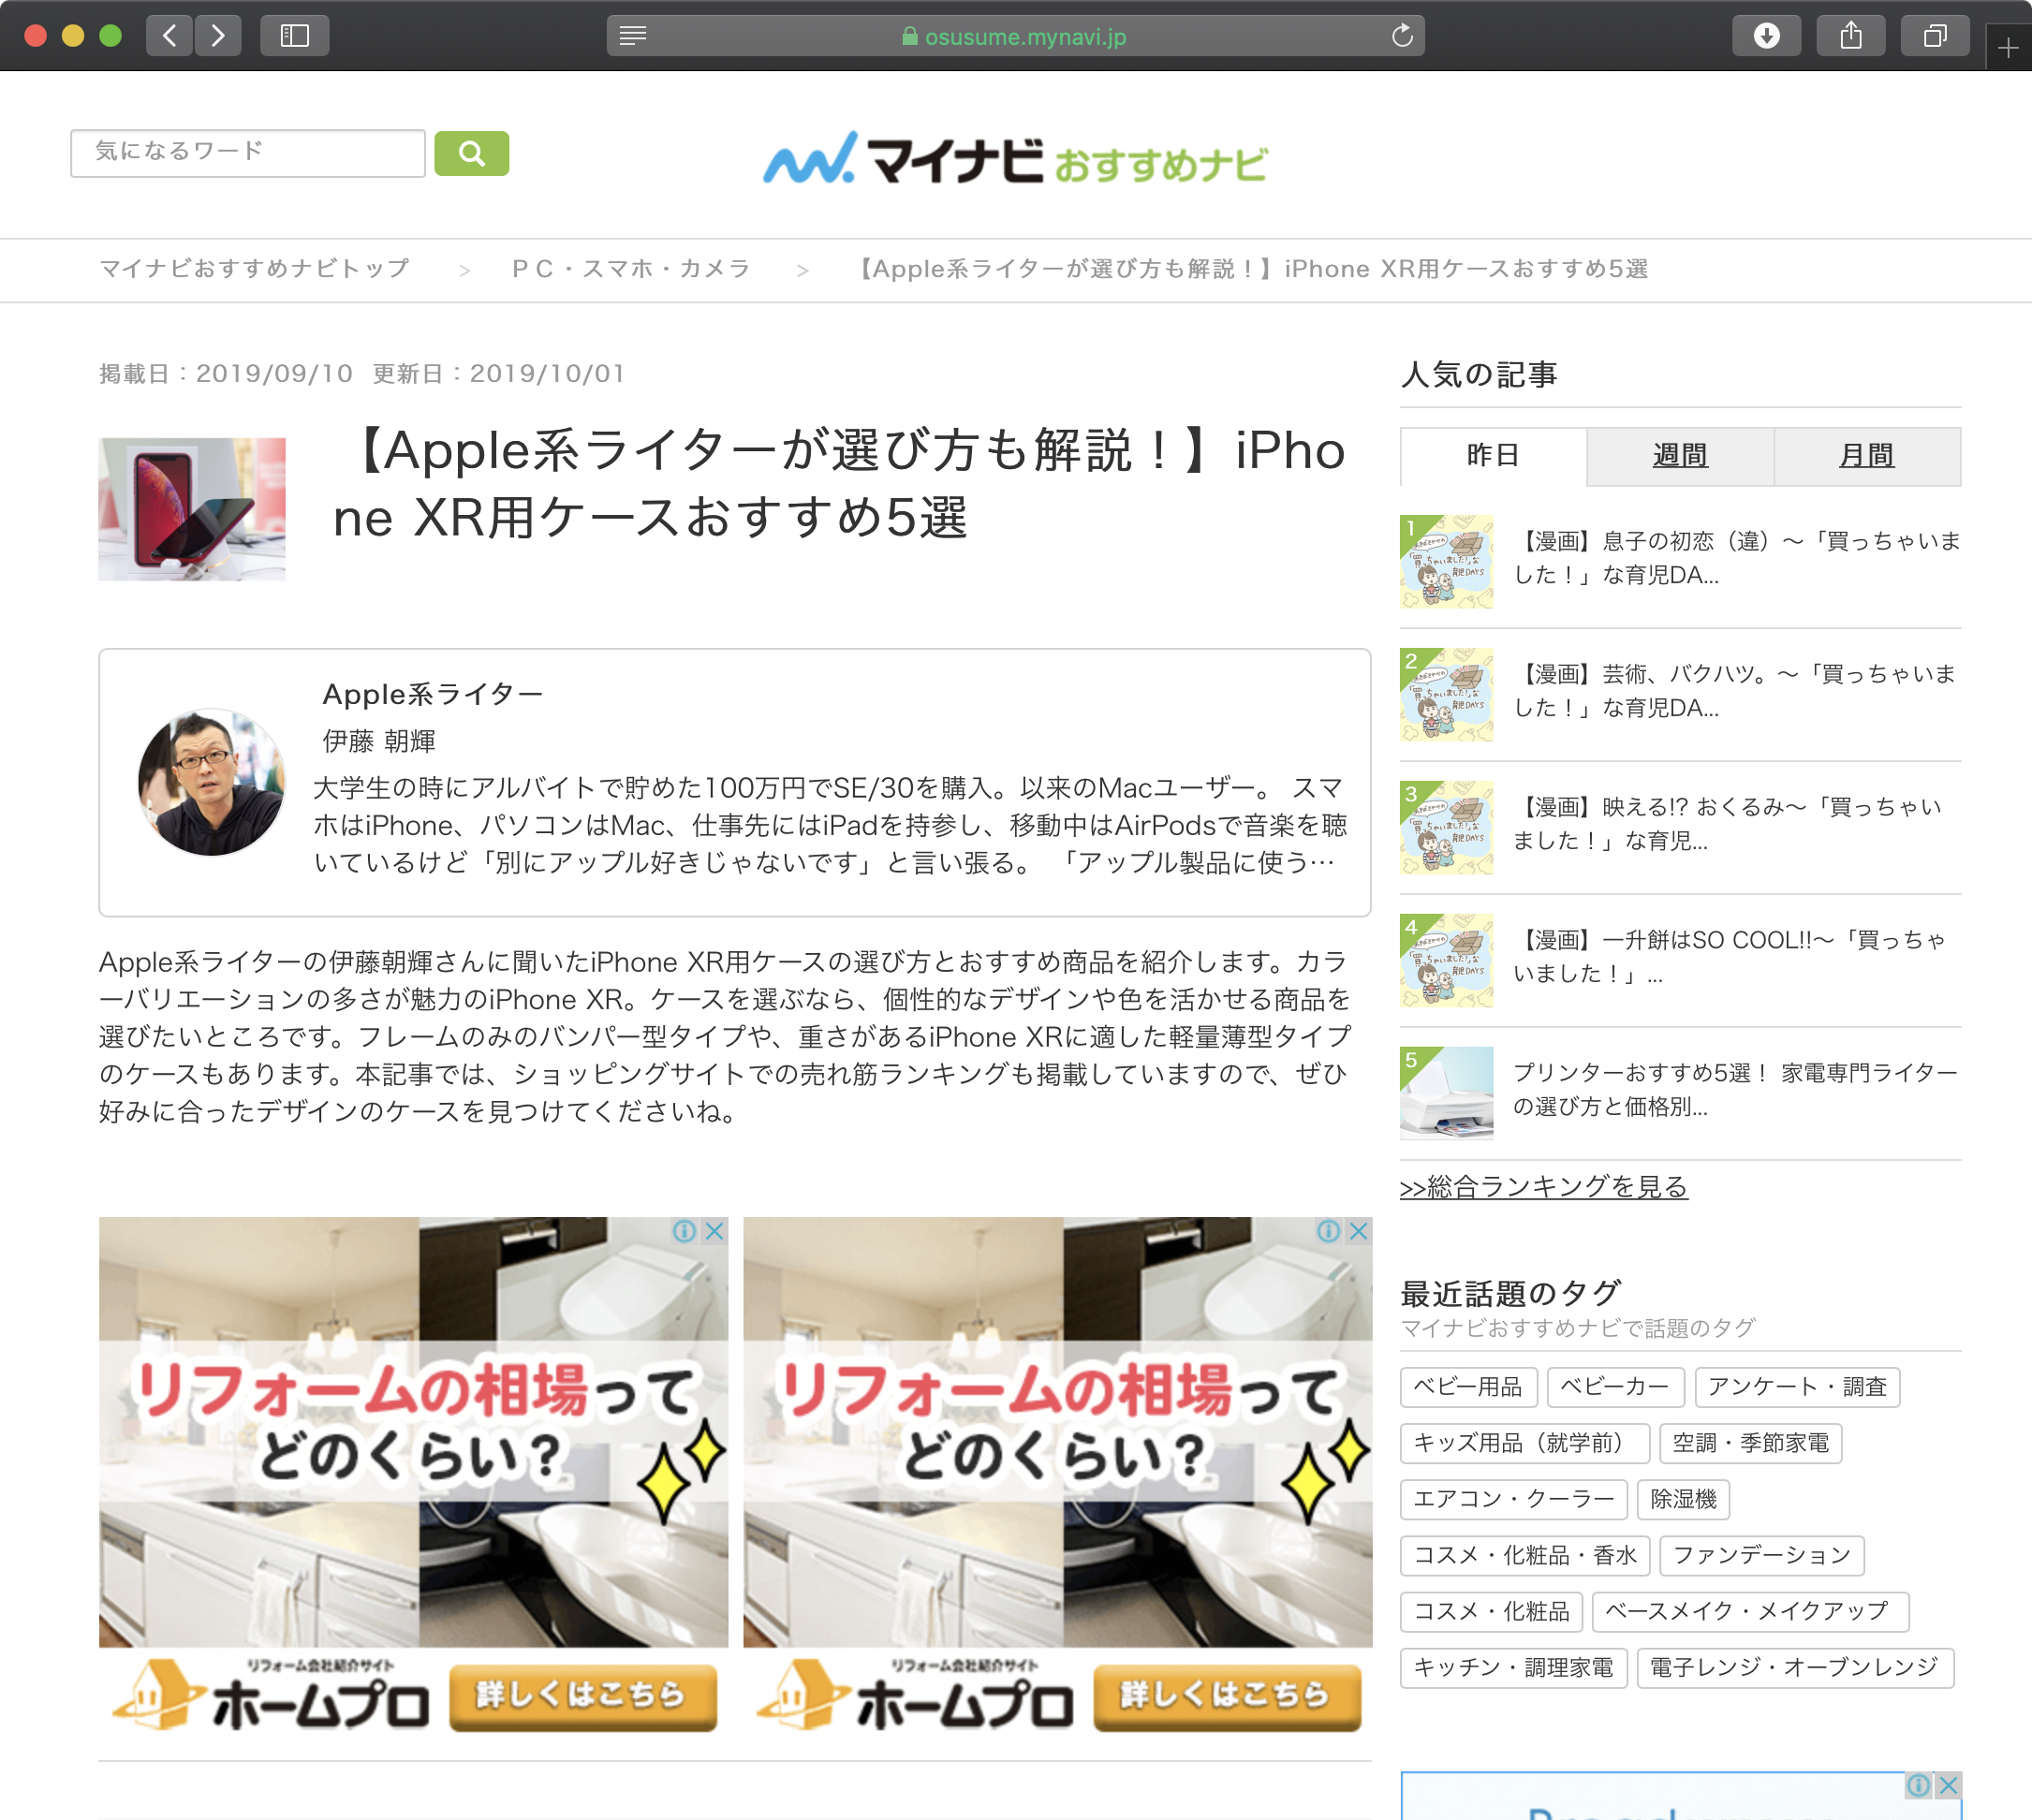Screen dimensions: 2032x1820
Task: Show all tabs overview button
Action: coord(1935,36)
